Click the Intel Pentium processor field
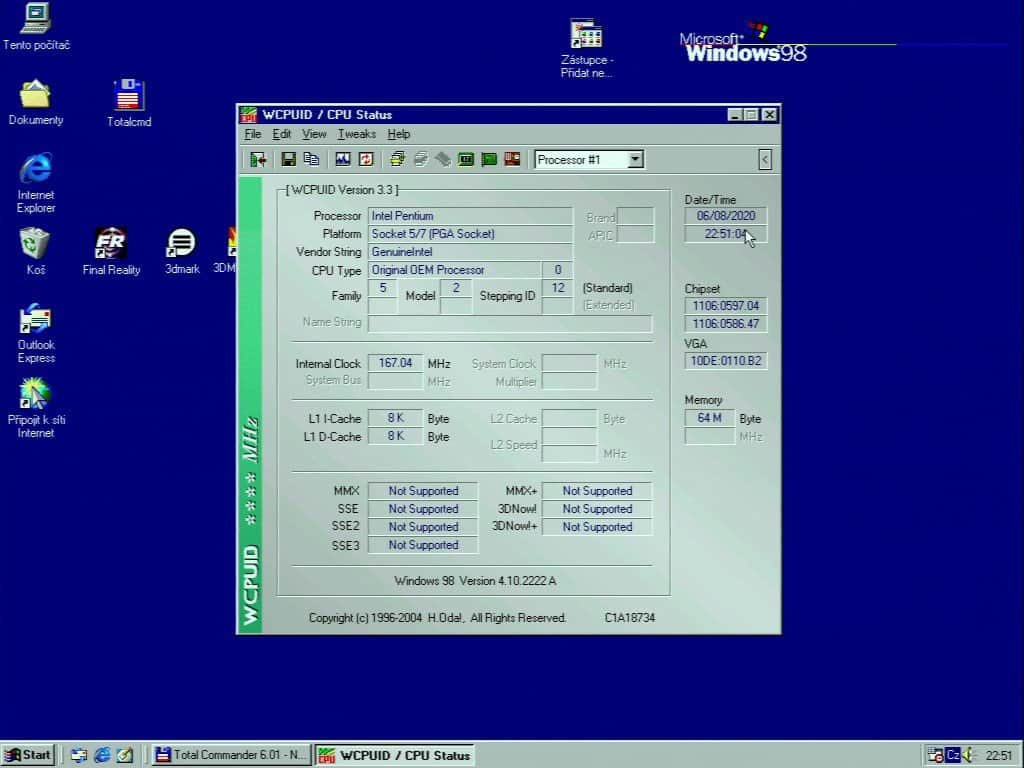 pos(470,216)
